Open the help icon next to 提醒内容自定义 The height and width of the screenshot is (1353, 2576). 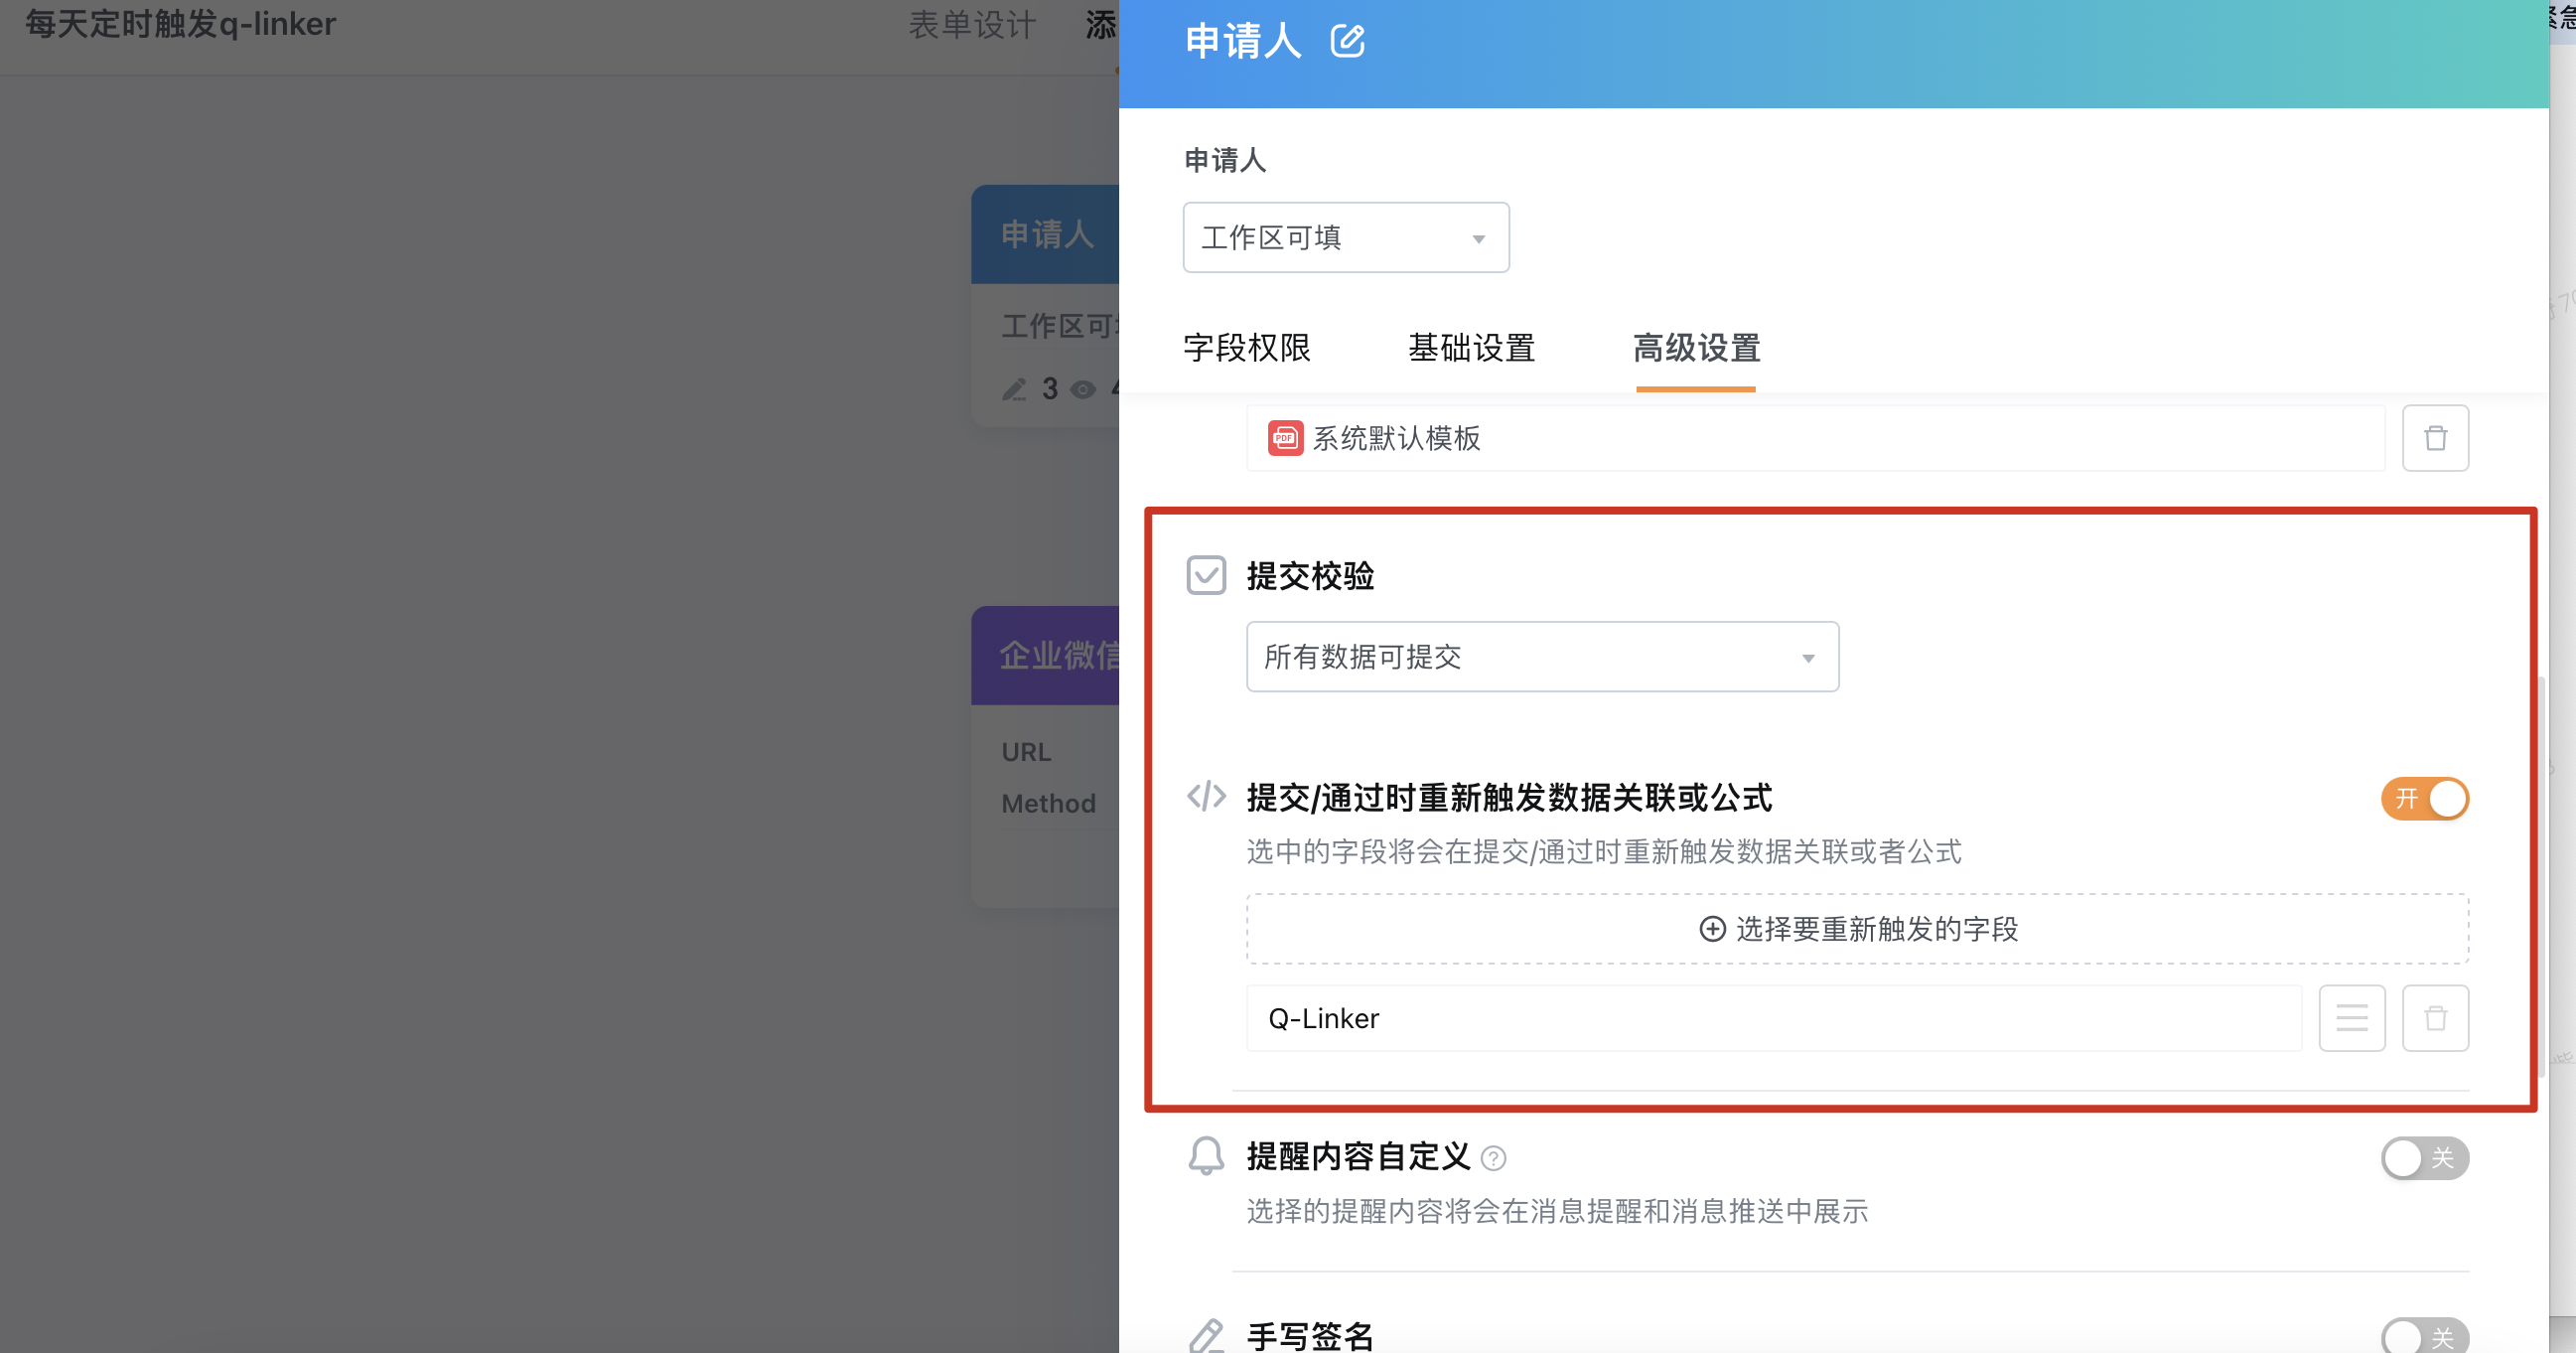coord(1493,1159)
